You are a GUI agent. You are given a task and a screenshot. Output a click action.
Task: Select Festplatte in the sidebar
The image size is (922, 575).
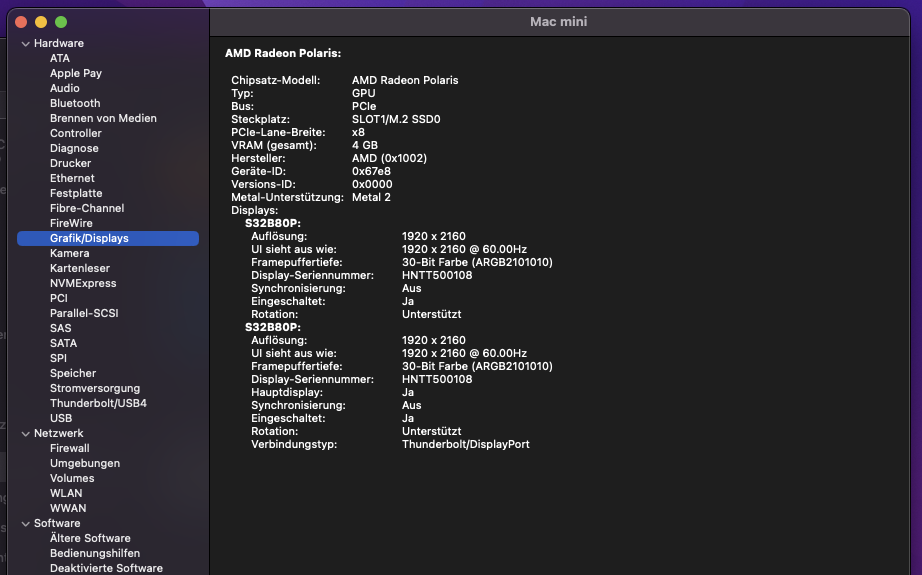point(76,193)
